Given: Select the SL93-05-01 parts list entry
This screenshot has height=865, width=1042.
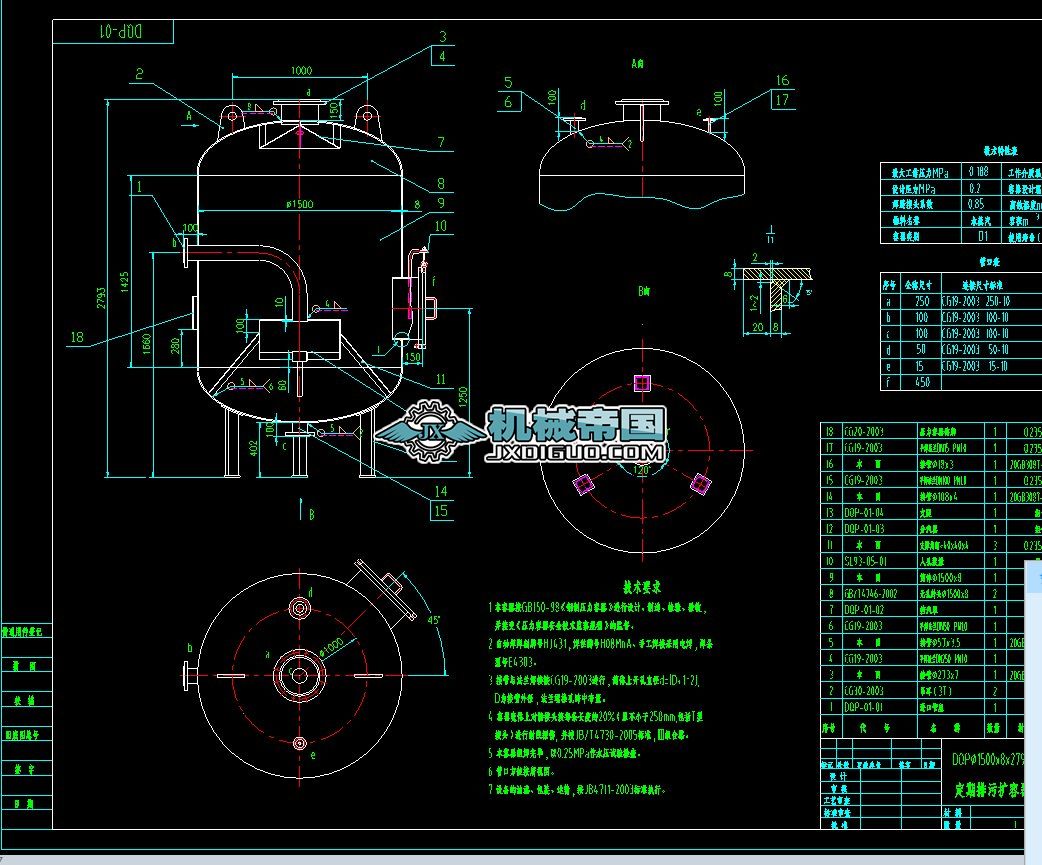Looking at the screenshot, I should pos(865,562).
